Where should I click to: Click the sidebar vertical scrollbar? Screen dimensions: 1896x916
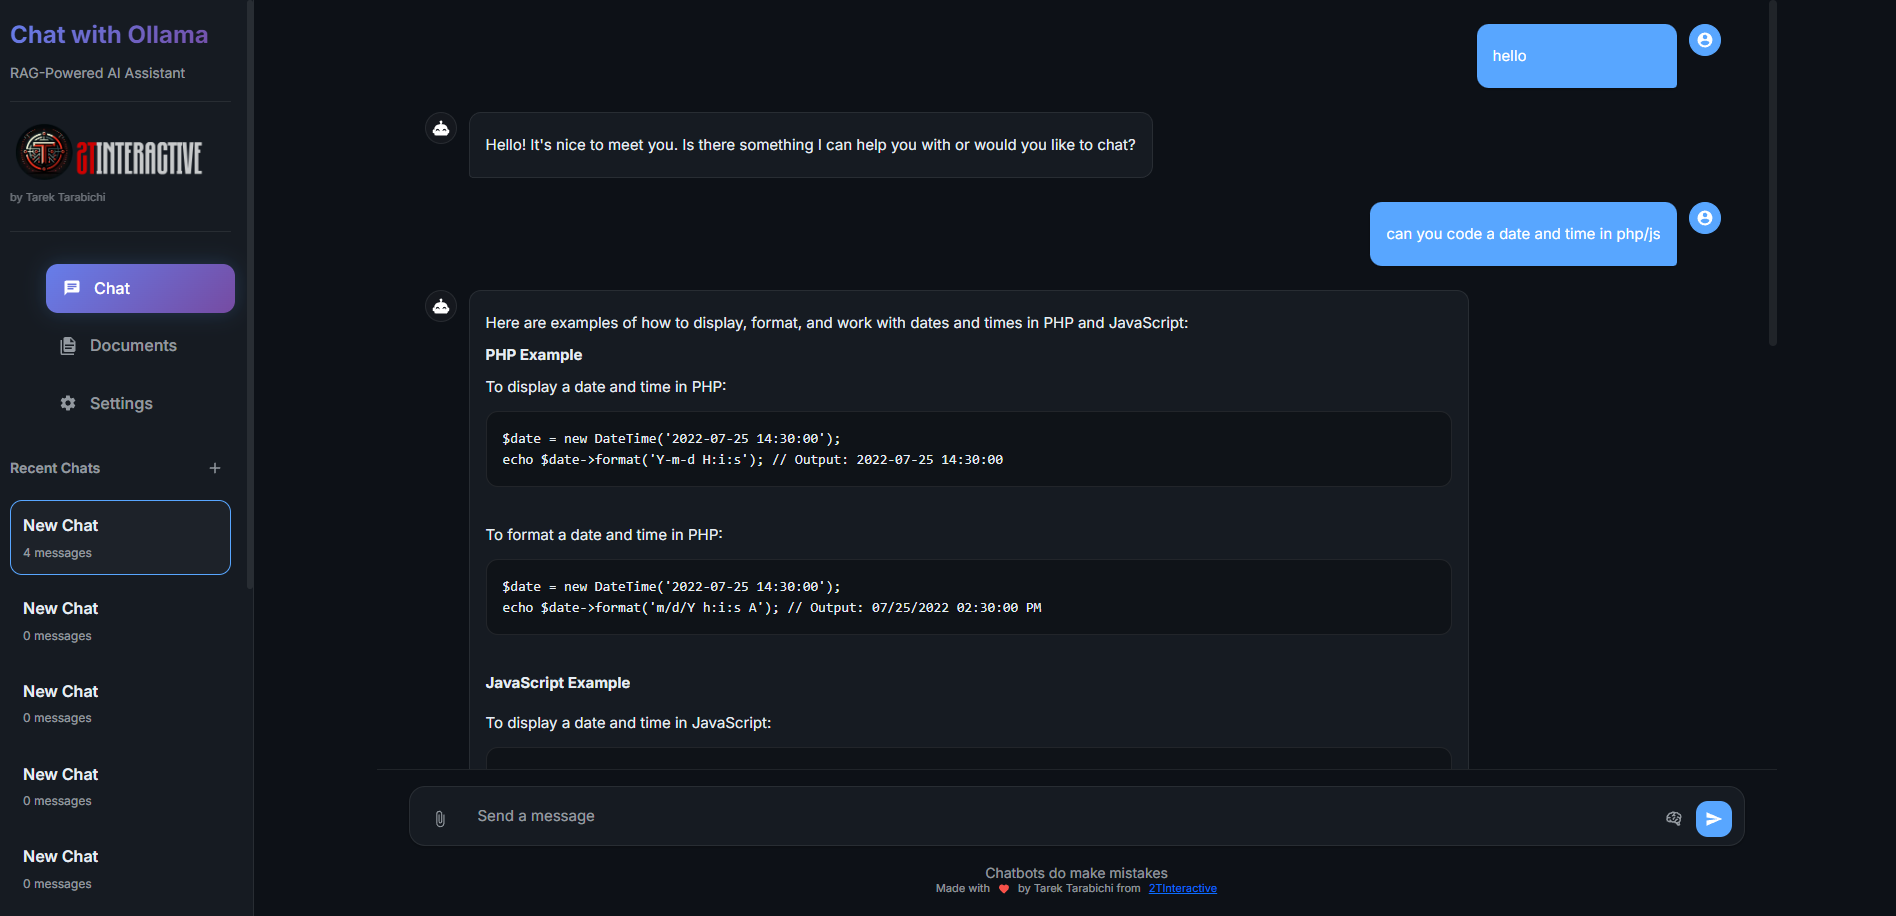tap(249, 300)
